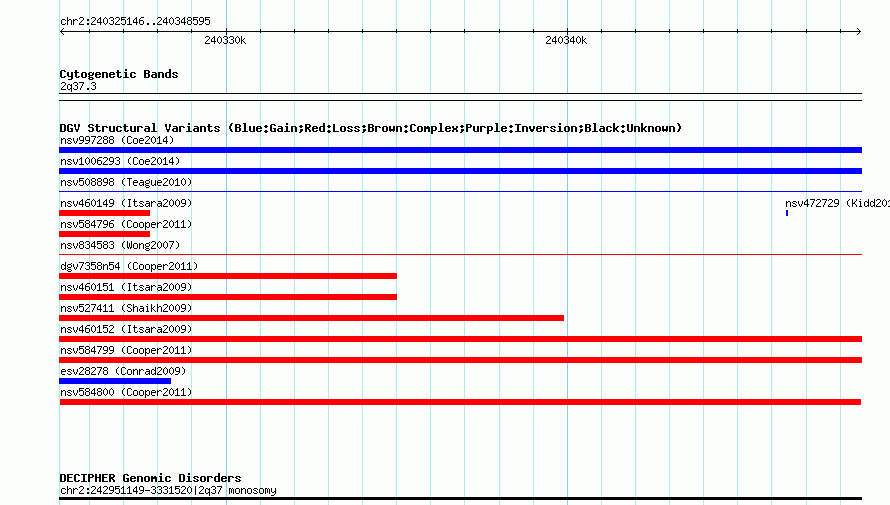Screen dimensions: 890x505
Task: Click the nsv460151 (Itsara2009) red bar
Action: point(228,297)
